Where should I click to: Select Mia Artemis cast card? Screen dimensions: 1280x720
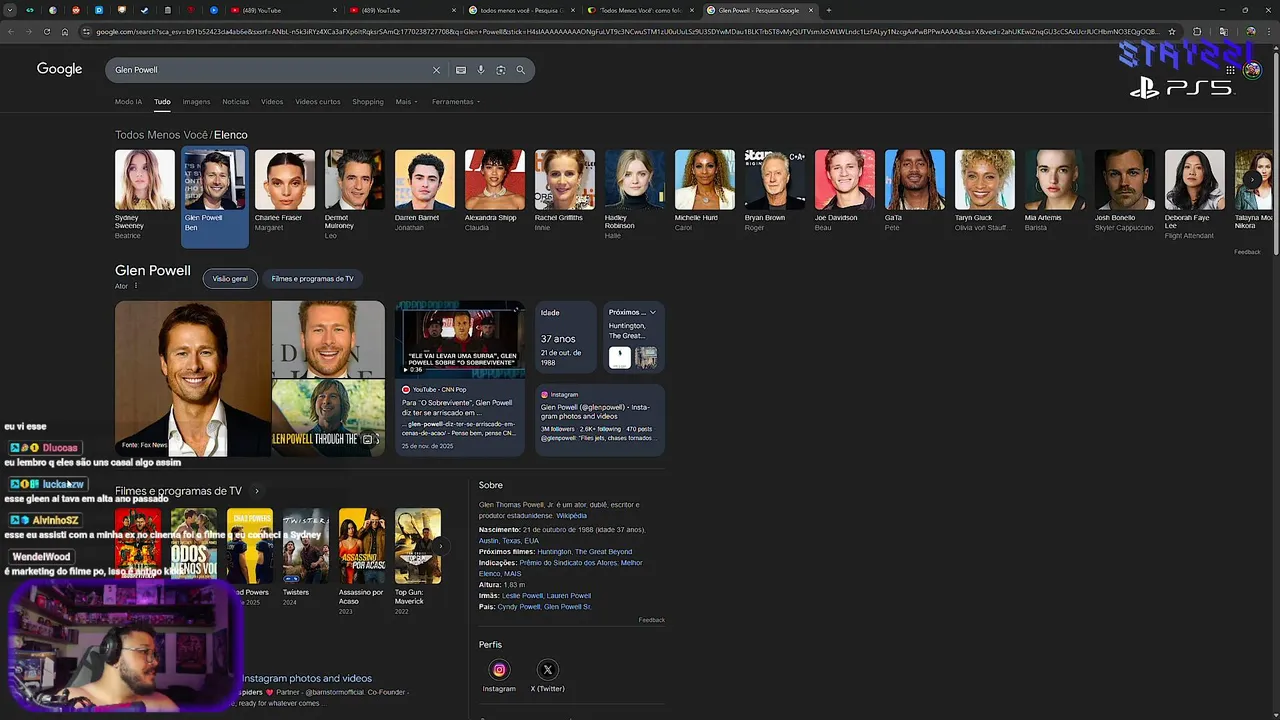pyautogui.click(x=1055, y=192)
